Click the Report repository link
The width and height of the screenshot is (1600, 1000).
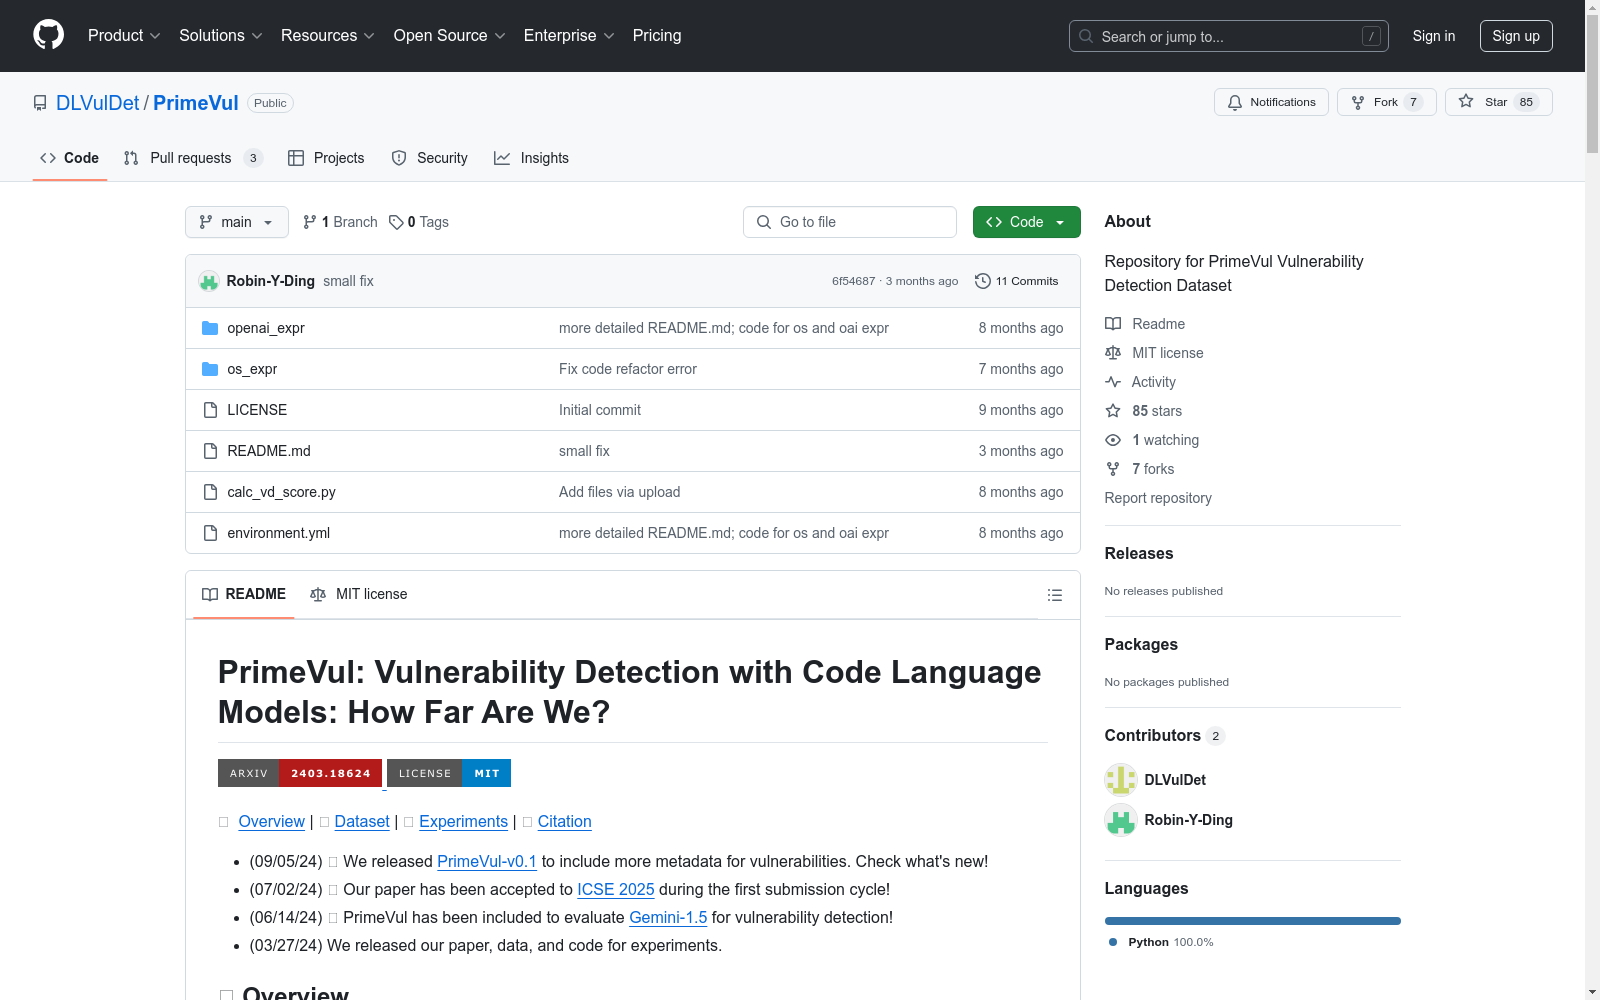[x=1158, y=498]
